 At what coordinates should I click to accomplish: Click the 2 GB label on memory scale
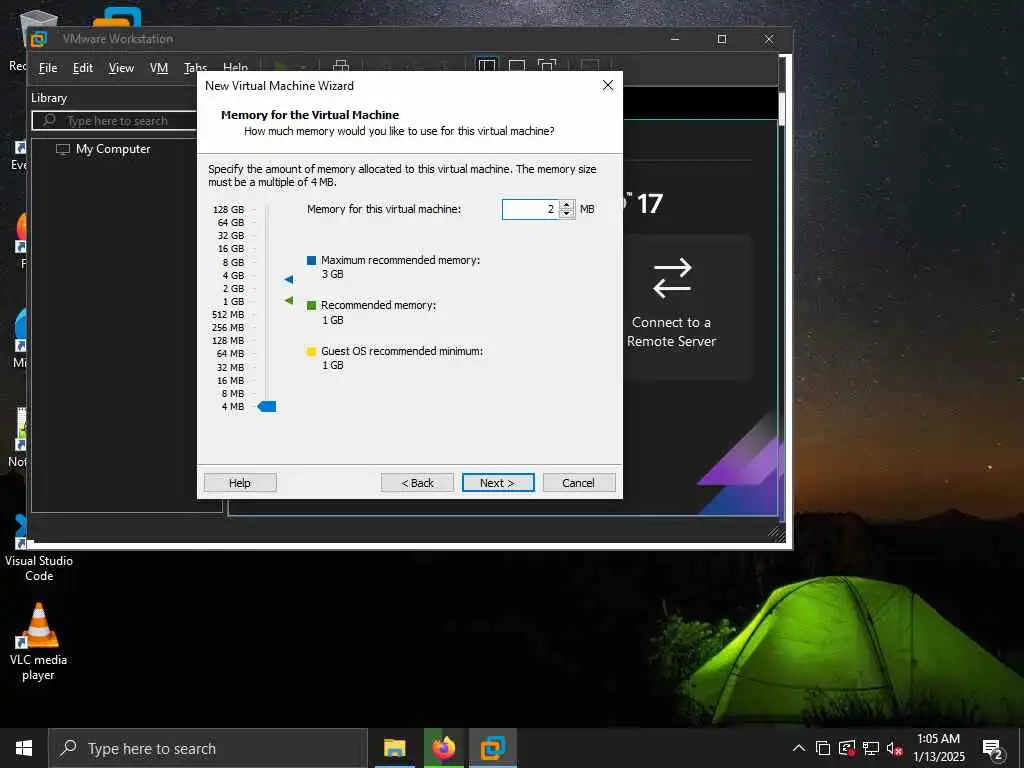pos(233,289)
